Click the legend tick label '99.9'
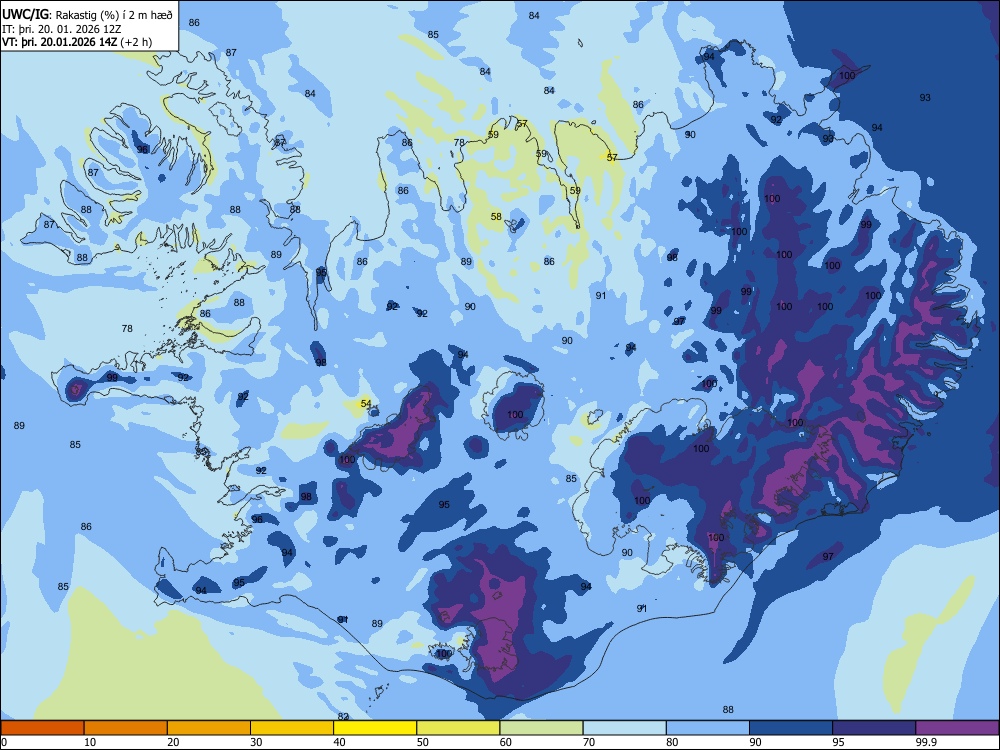The height and width of the screenshot is (750, 1000). tap(926, 742)
